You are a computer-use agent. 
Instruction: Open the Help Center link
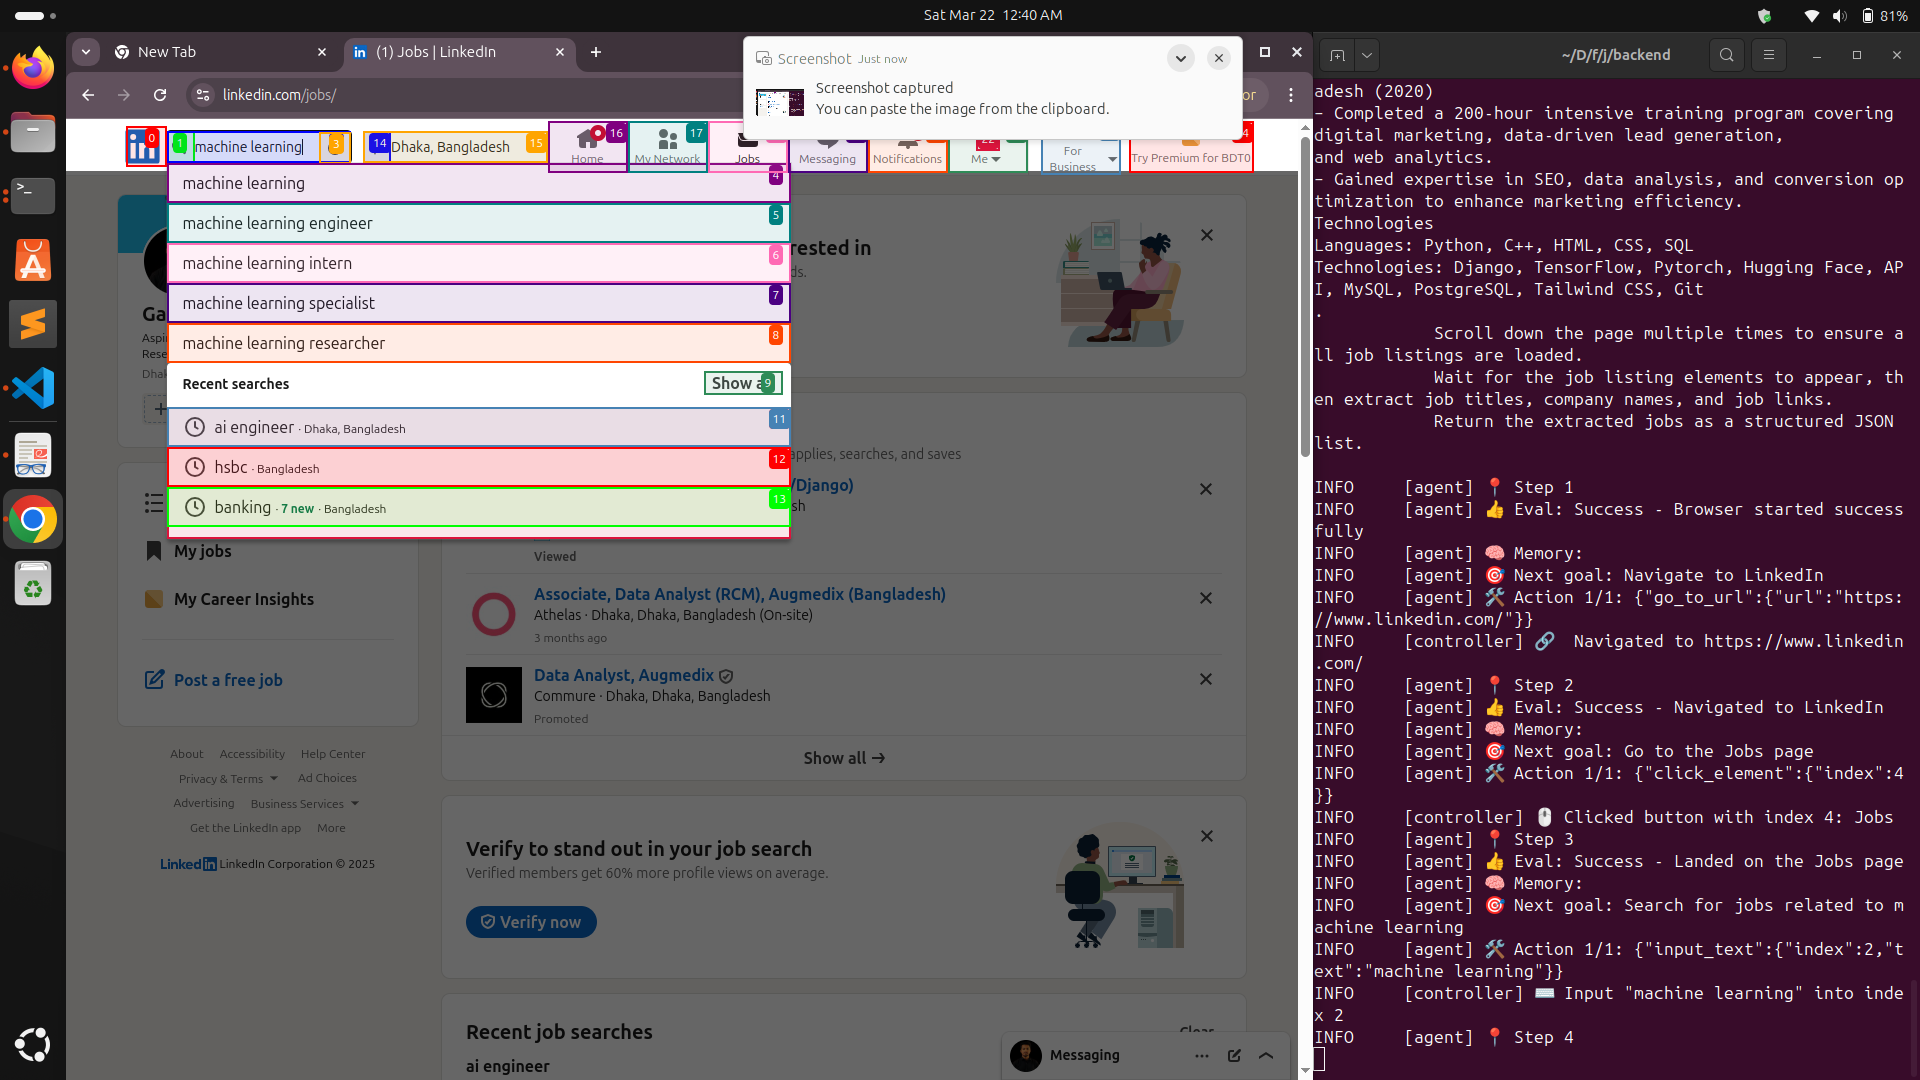point(333,754)
